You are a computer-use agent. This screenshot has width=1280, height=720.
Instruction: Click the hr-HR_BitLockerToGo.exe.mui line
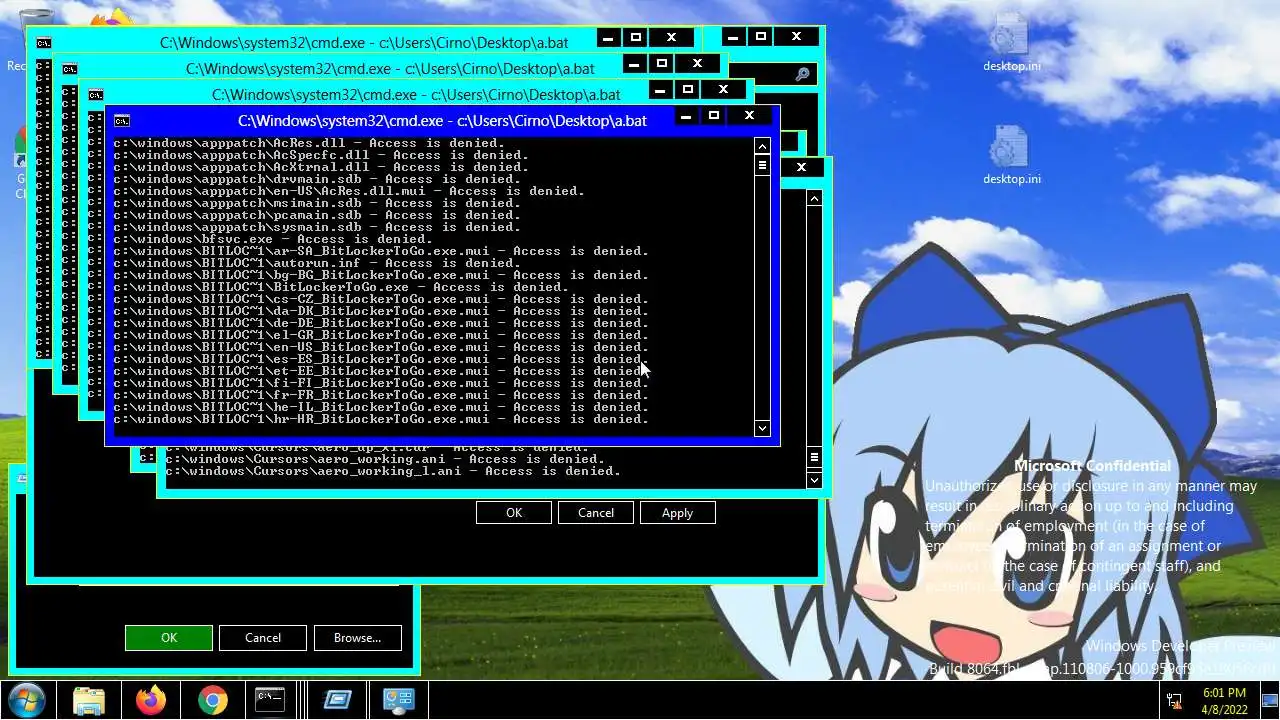tap(381, 419)
